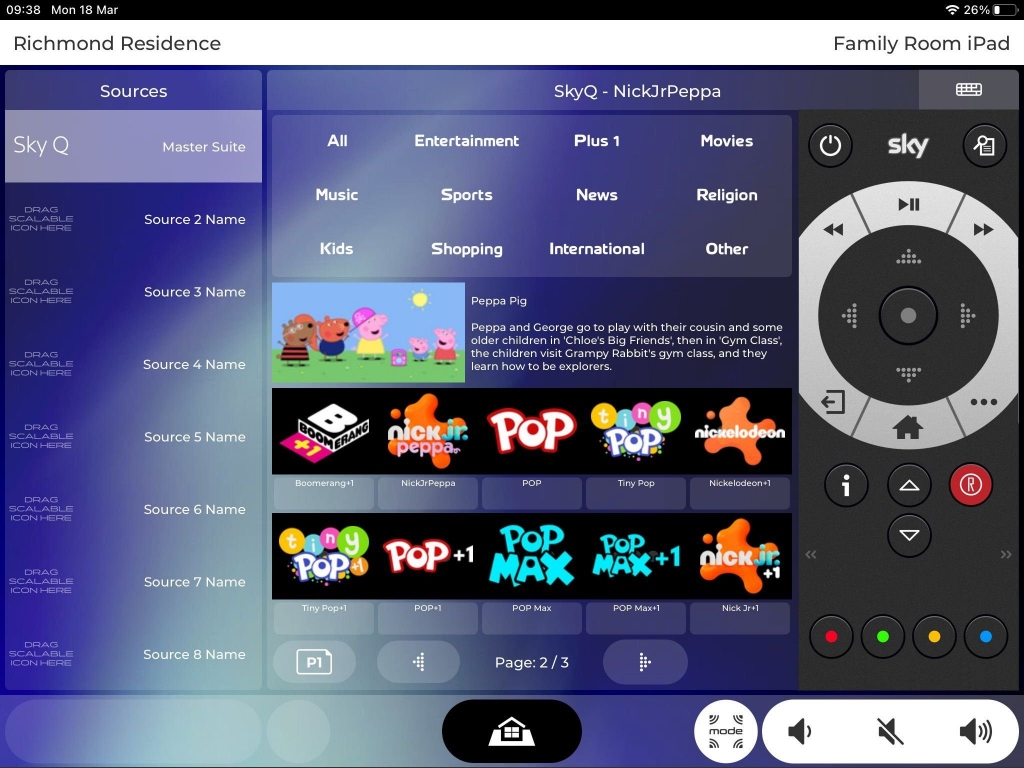1024x768 pixels.
Task: Mute audio using the crossed speaker icon
Action: tap(890, 732)
